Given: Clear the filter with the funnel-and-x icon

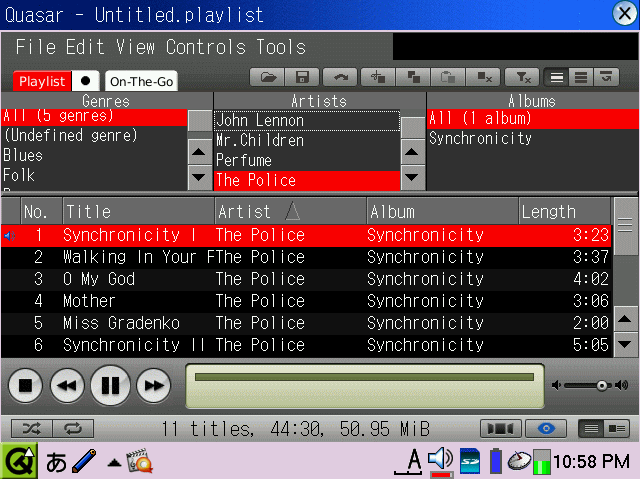Looking at the screenshot, I should coord(522,77).
